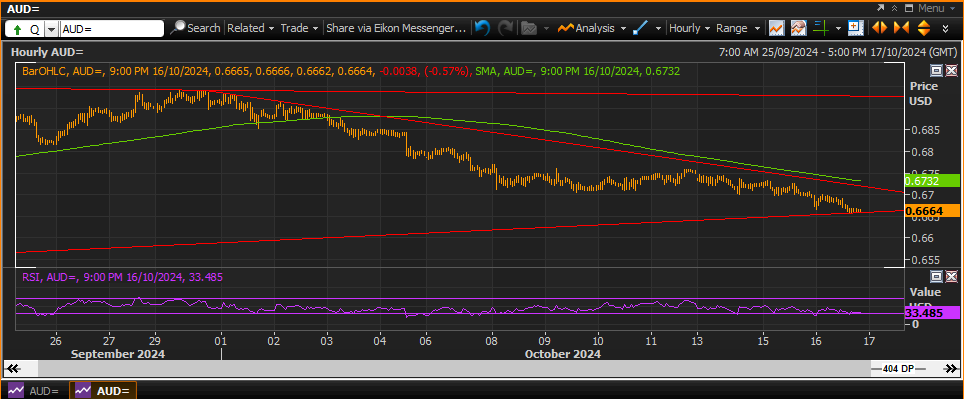Screen dimensions: 964x399
Task: Click the AUD= symbol input field
Action: pyautogui.click(x=112, y=28)
